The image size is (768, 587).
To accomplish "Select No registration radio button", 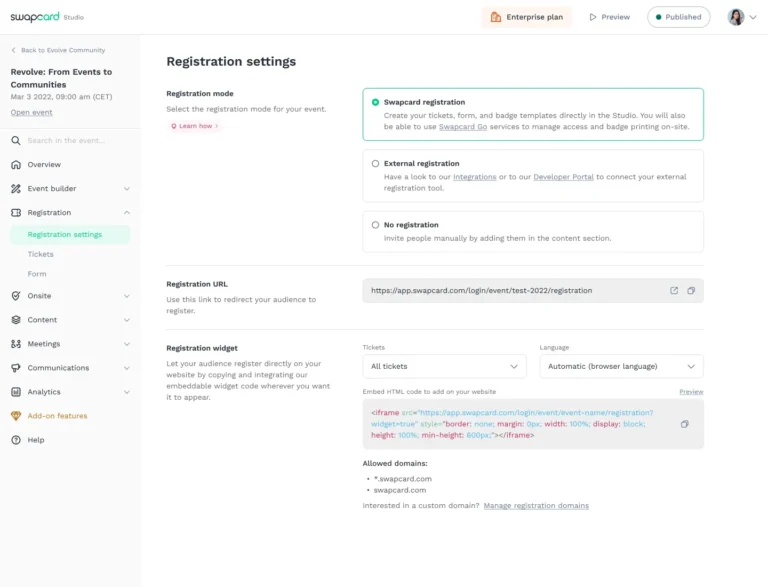I will [375, 225].
